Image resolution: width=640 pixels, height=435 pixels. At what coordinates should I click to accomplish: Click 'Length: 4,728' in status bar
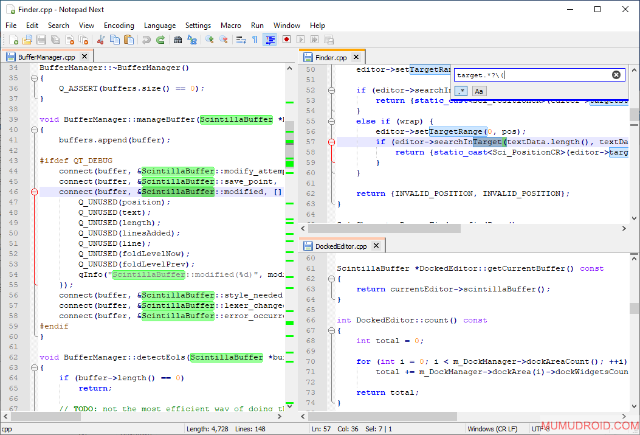point(207,429)
